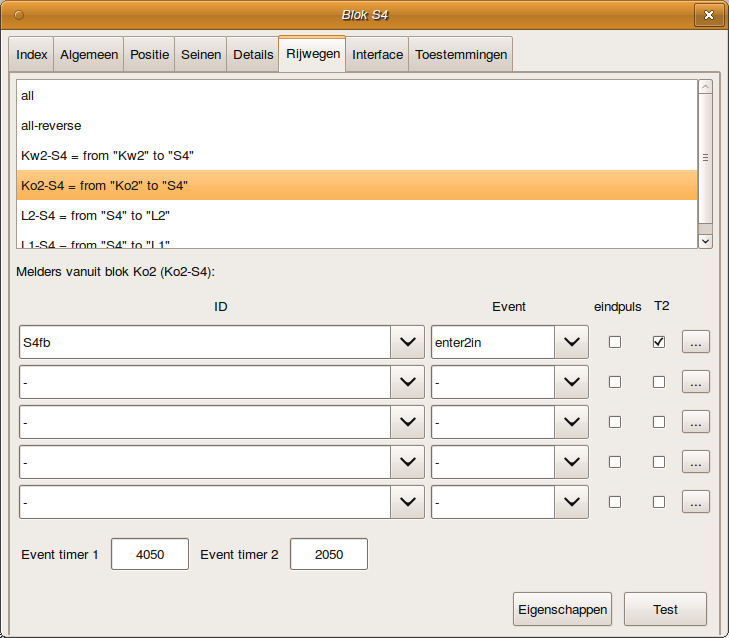Open the ID dropdown in the third row
The image size is (729, 638).
pos(406,422)
